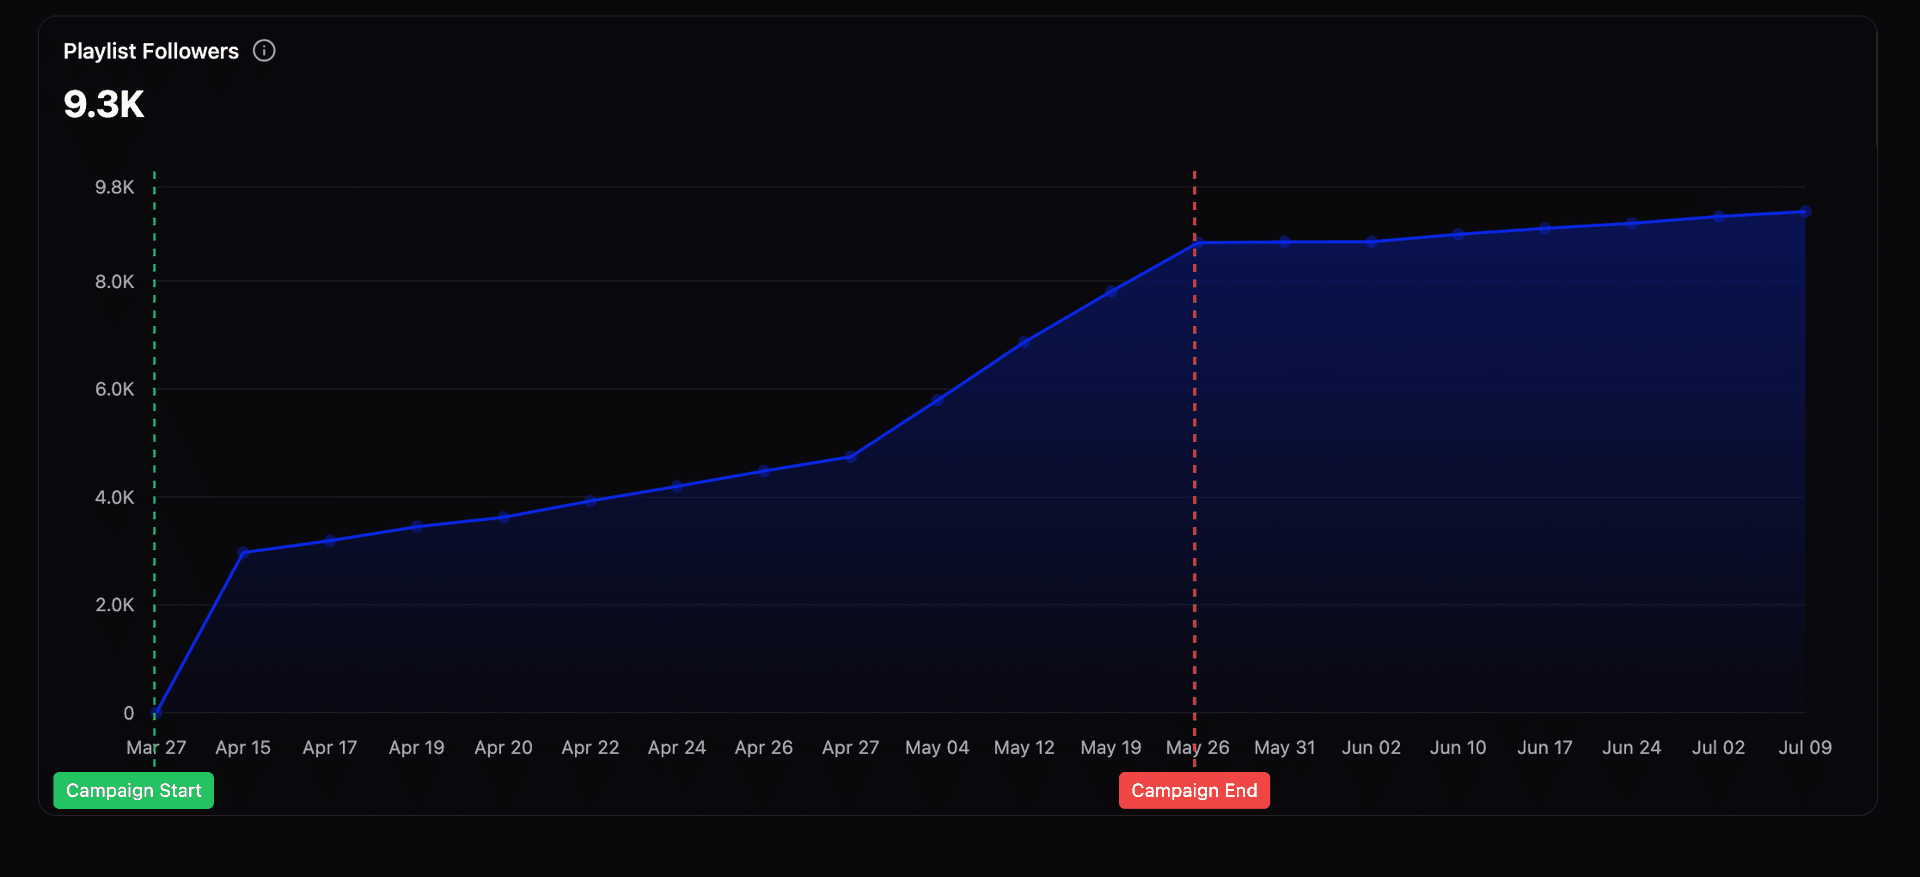Click the May 04 data point on the line

938,400
